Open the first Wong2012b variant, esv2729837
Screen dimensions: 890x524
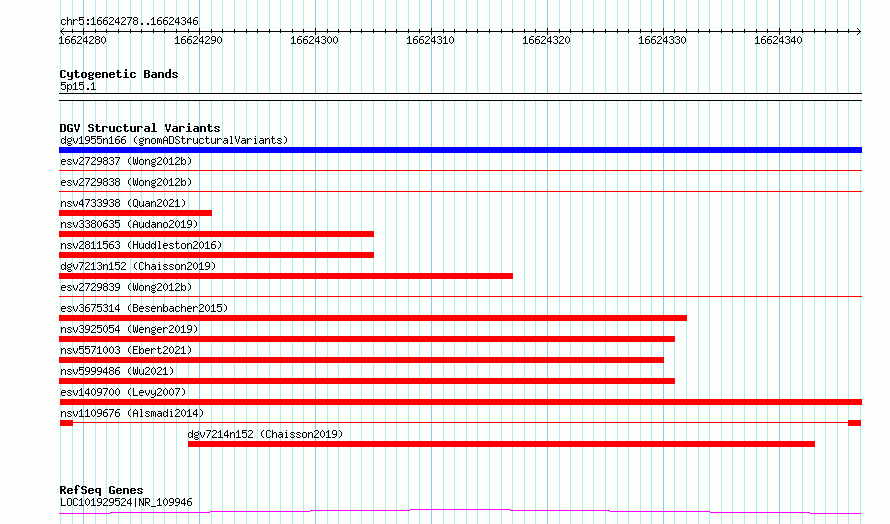[x=126, y=161]
